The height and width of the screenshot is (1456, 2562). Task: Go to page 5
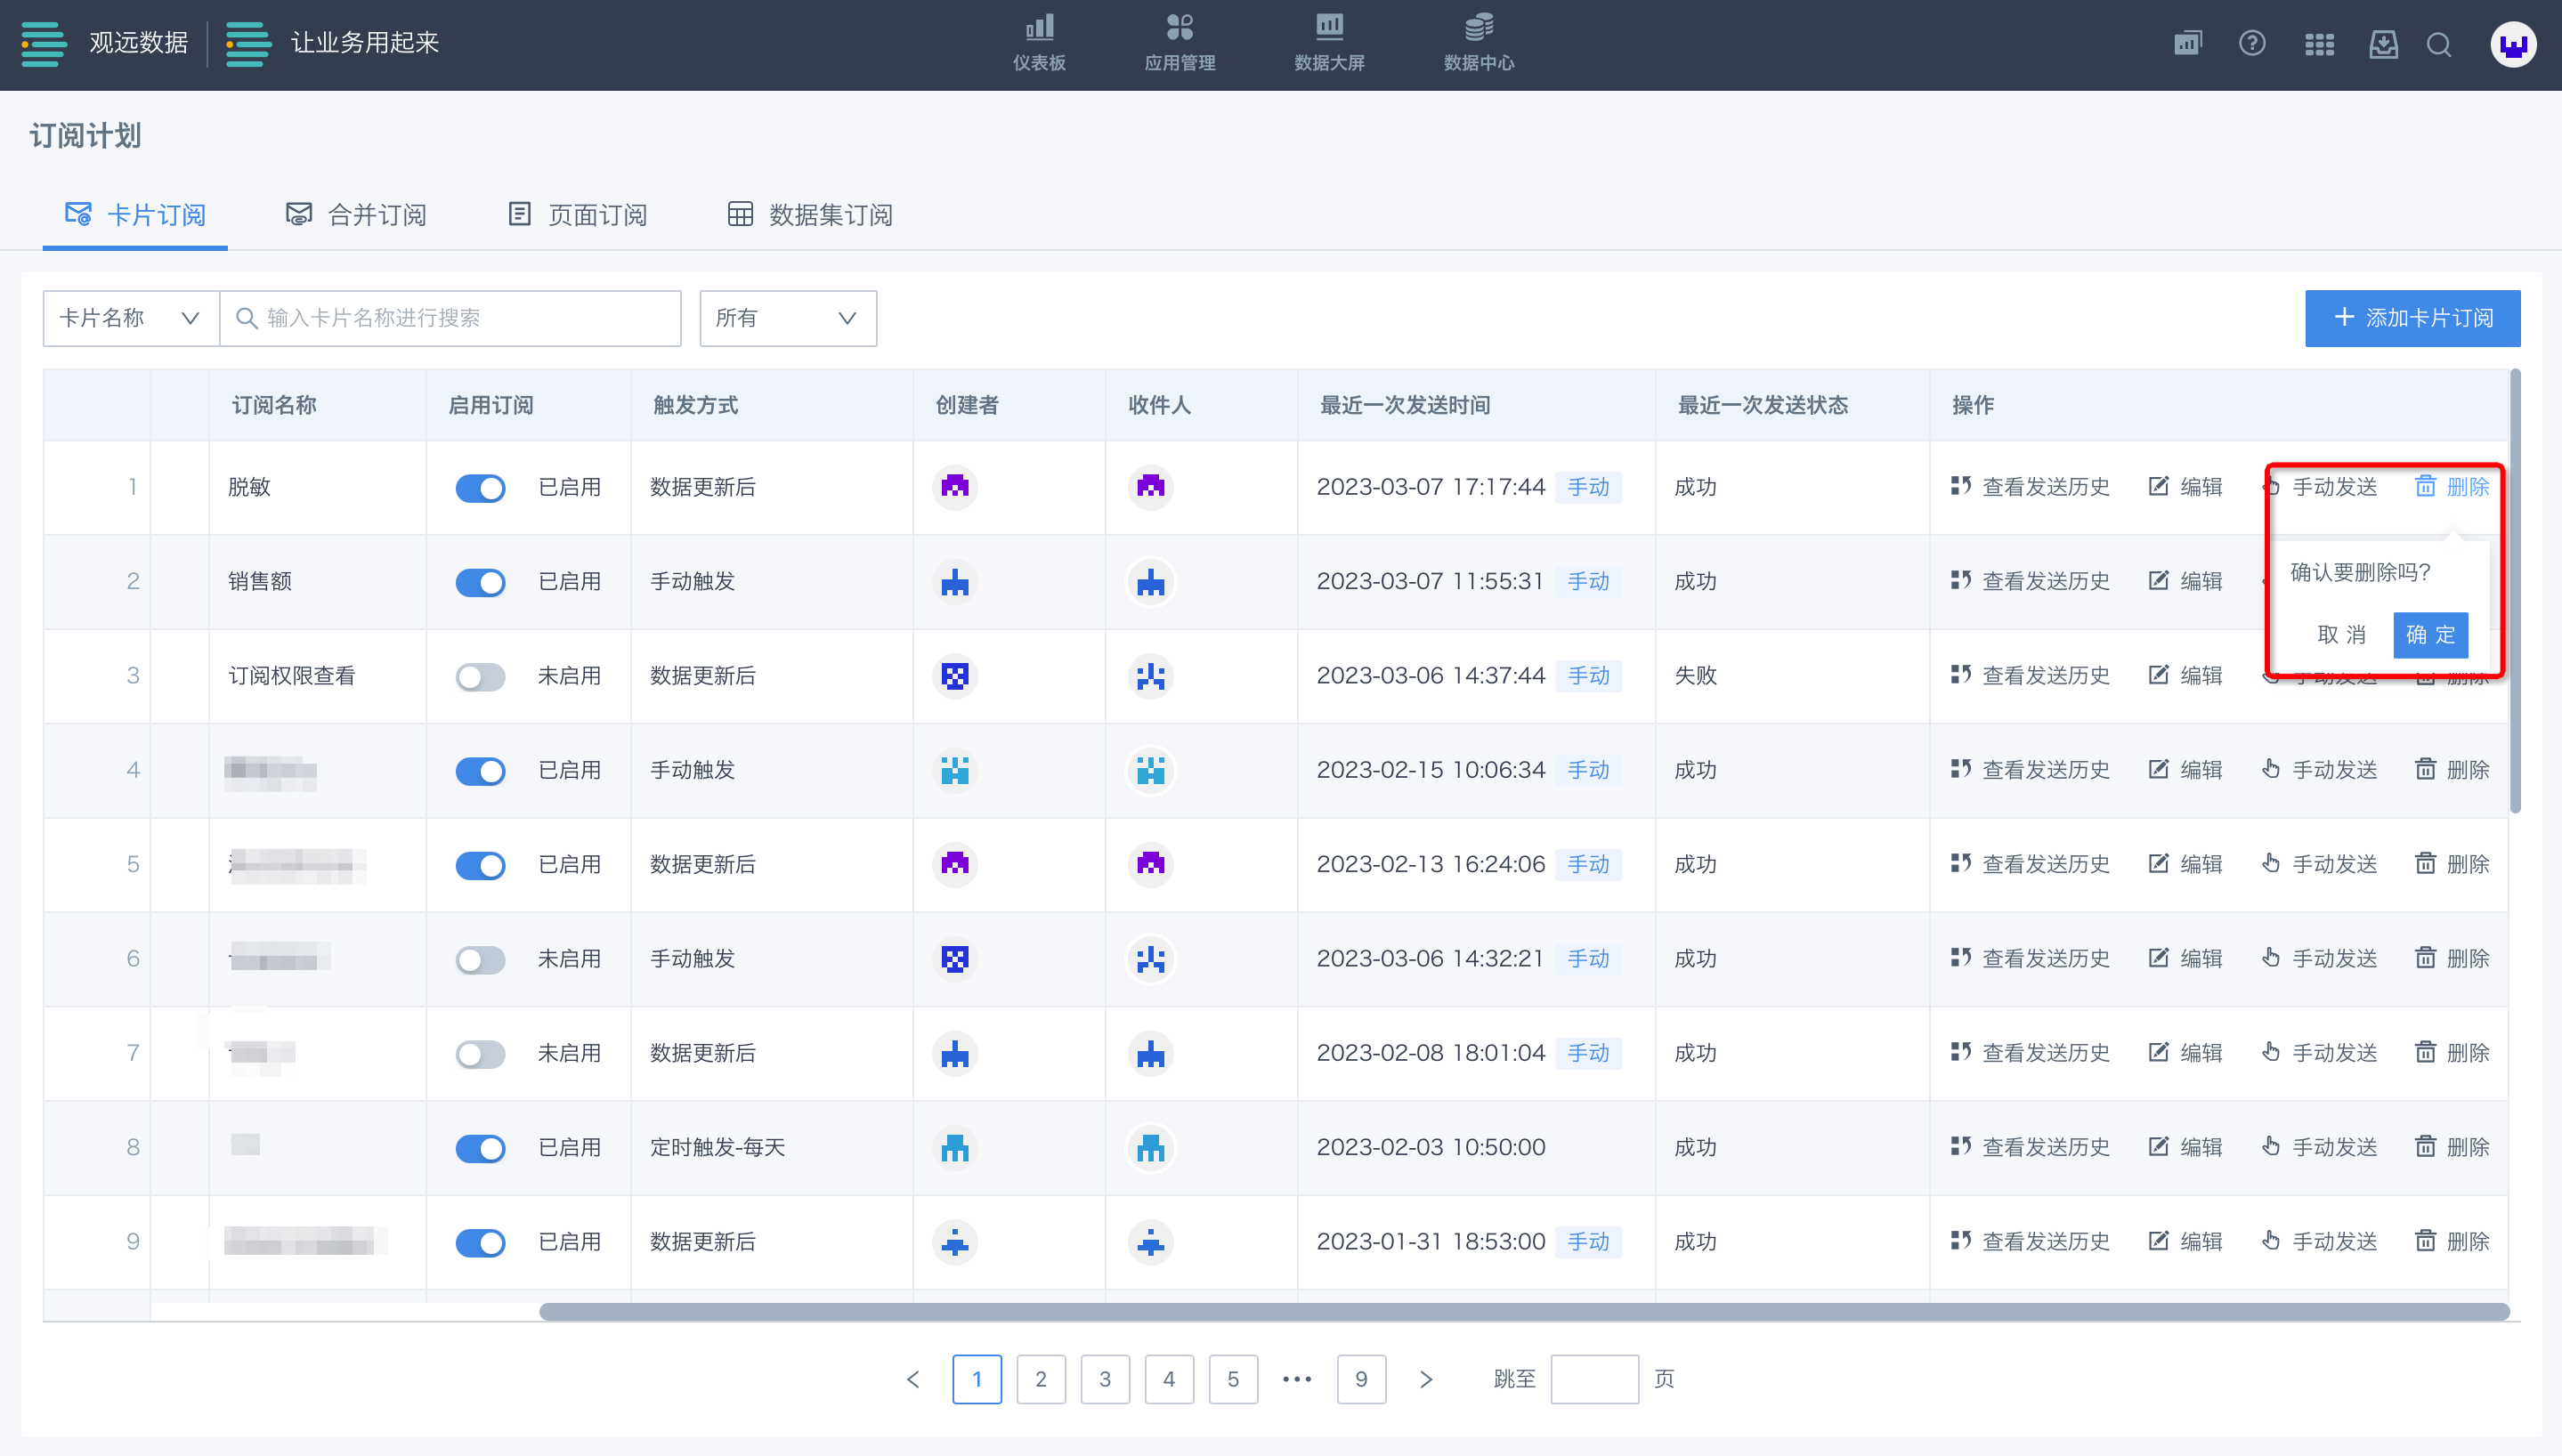click(x=1233, y=1379)
